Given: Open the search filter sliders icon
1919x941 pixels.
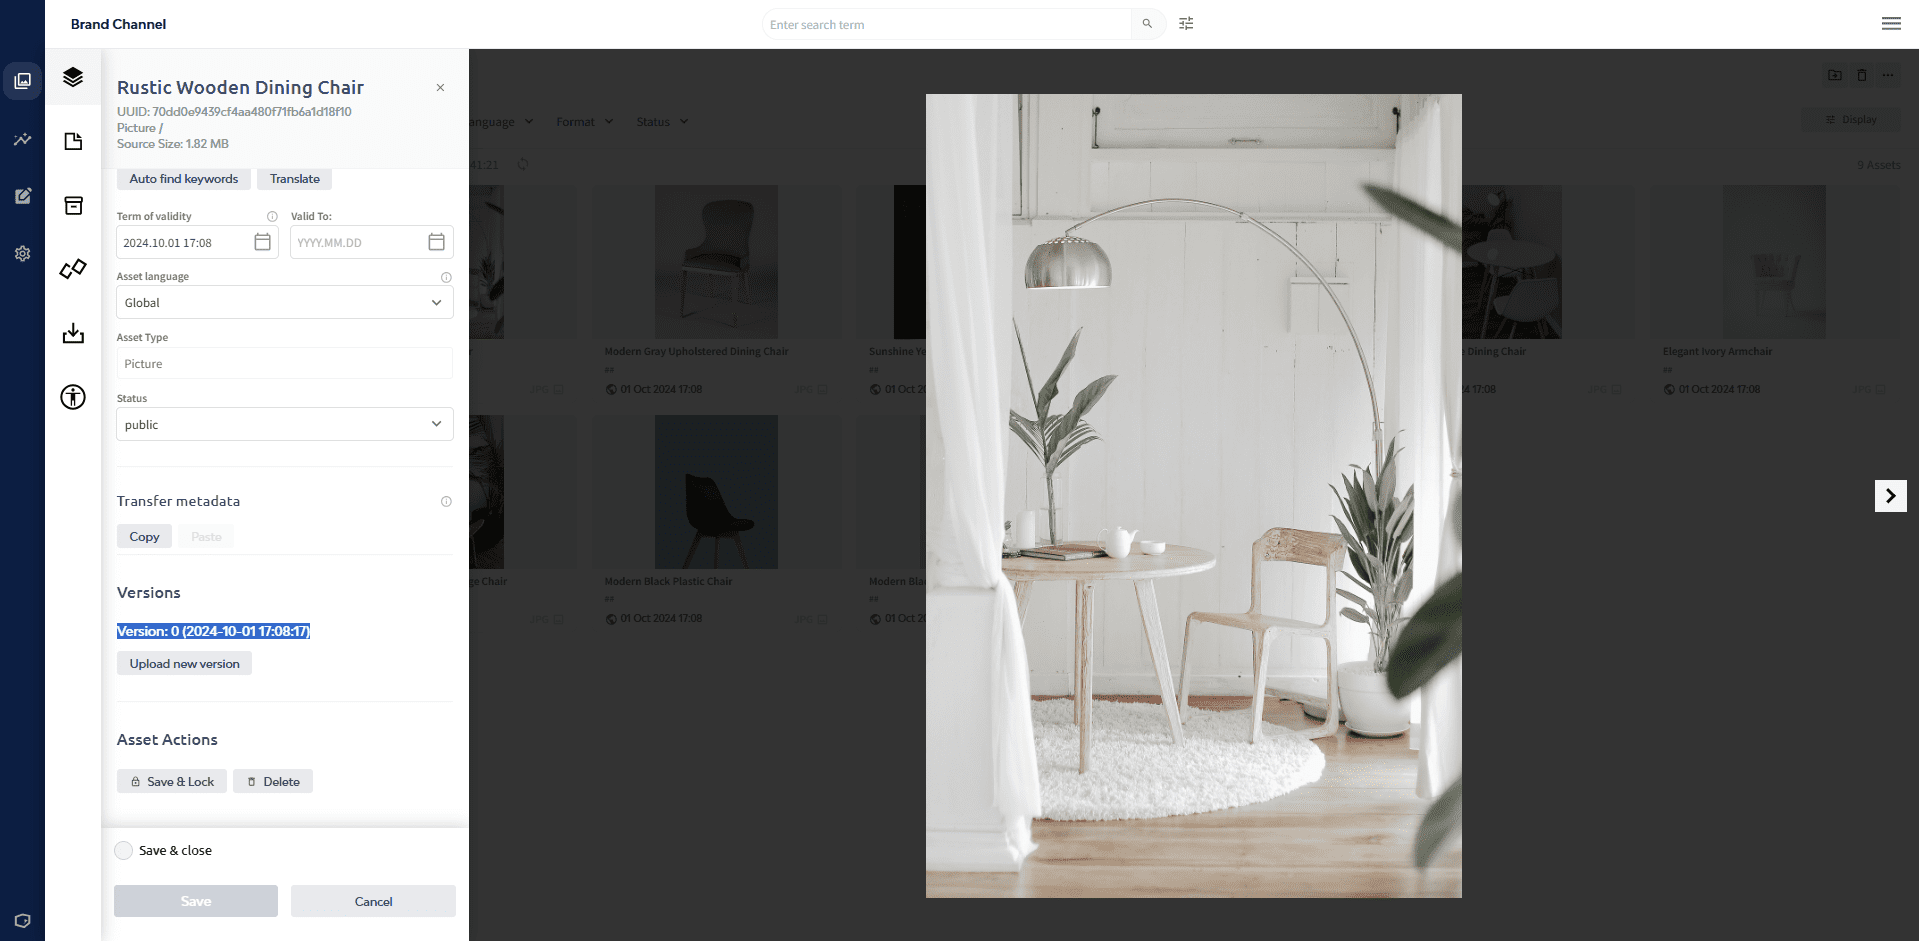Looking at the screenshot, I should (x=1186, y=24).
